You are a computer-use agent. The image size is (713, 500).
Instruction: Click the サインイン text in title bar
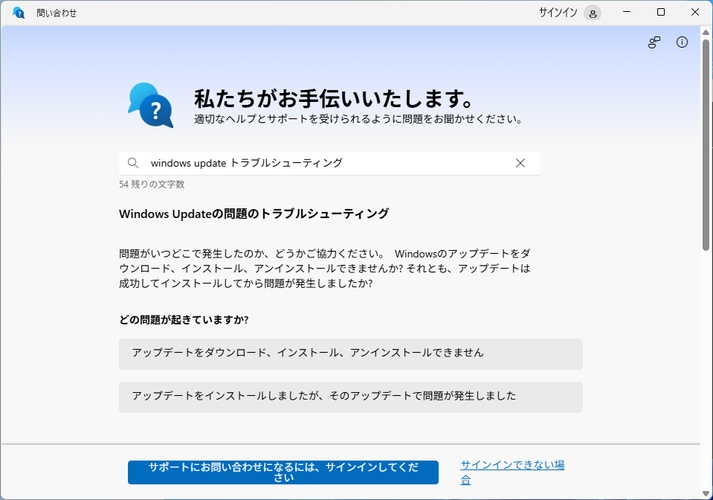tap(558, 13)
